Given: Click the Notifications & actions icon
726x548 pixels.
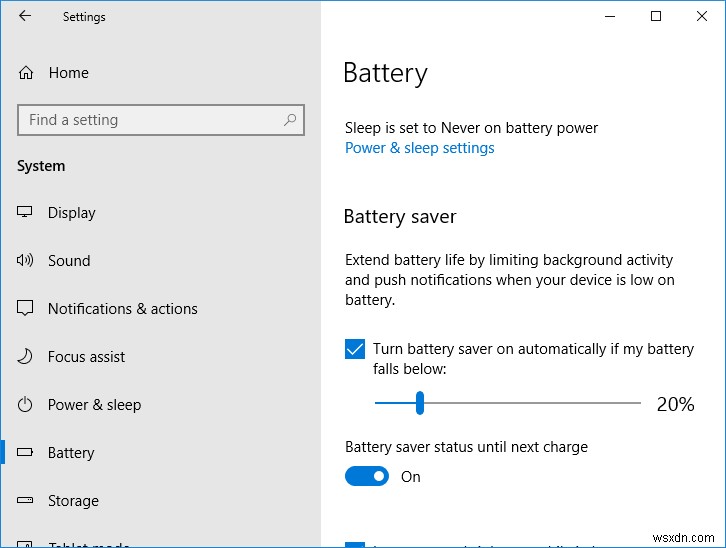Looking at the screenshot, I should coord(26,309).
